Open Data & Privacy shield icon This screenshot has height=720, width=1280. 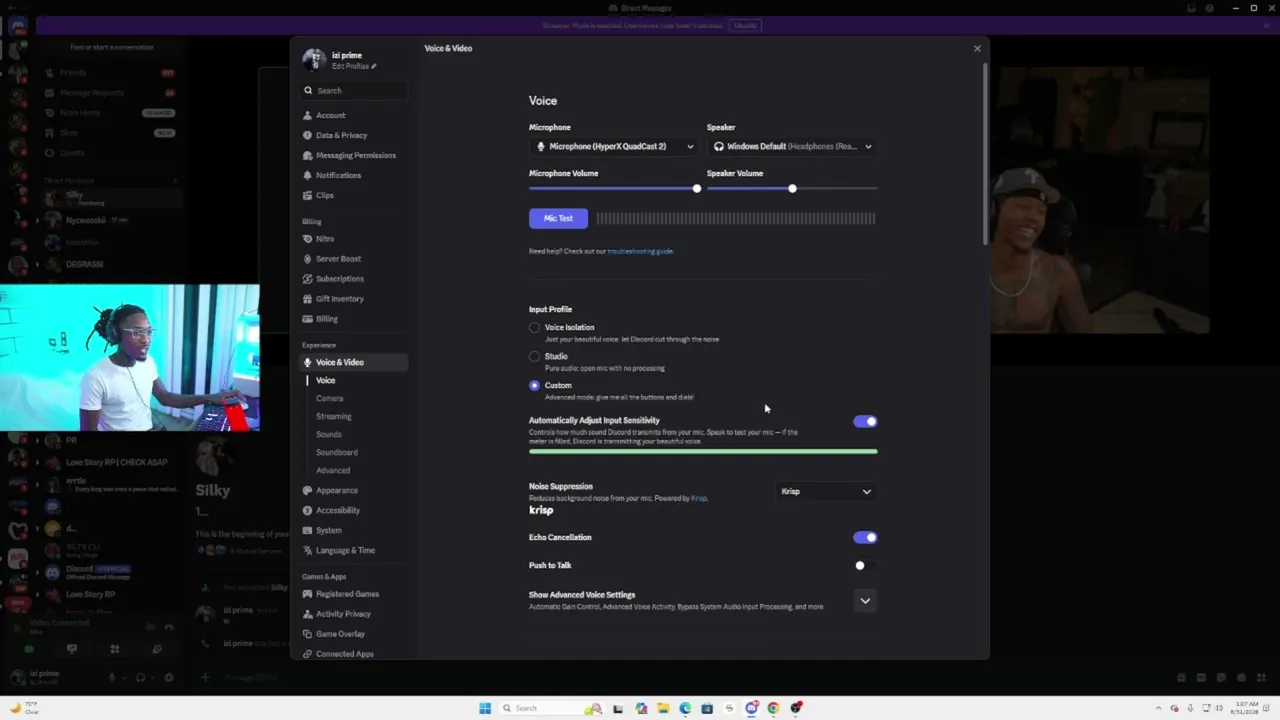[x=308, y=135]
